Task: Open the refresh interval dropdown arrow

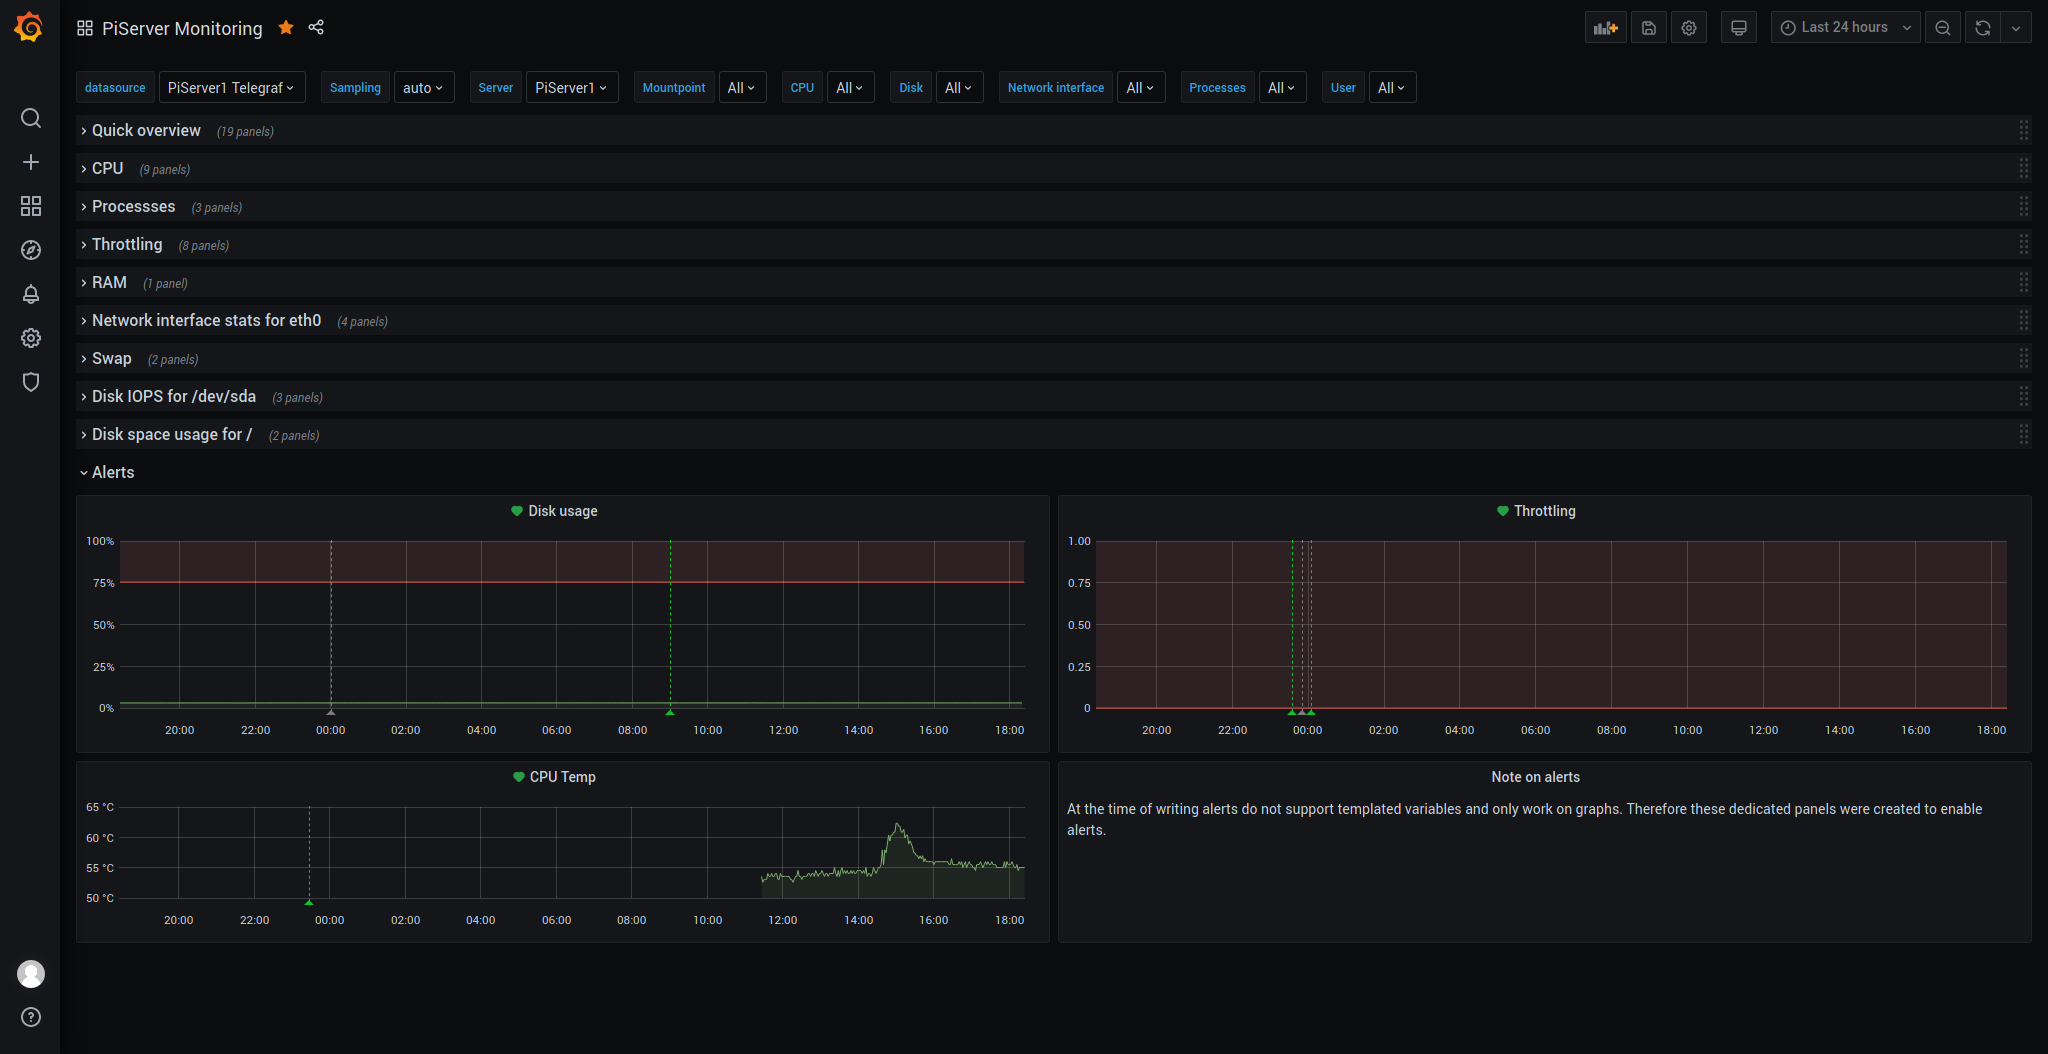Action: pyautogui.click(x=2016, y=28)
